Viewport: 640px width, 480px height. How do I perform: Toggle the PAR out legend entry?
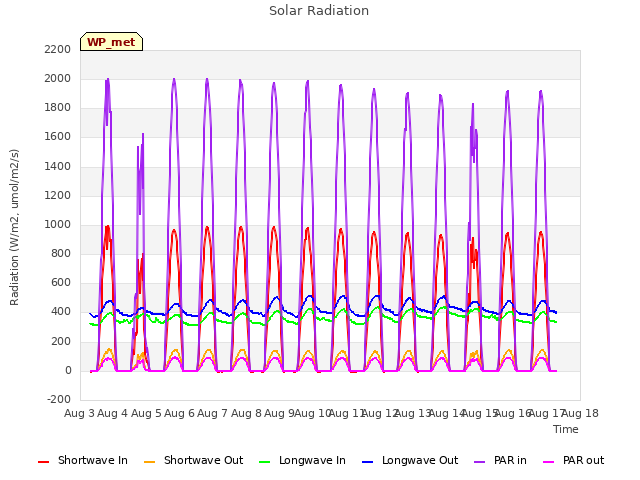[574, 460]
